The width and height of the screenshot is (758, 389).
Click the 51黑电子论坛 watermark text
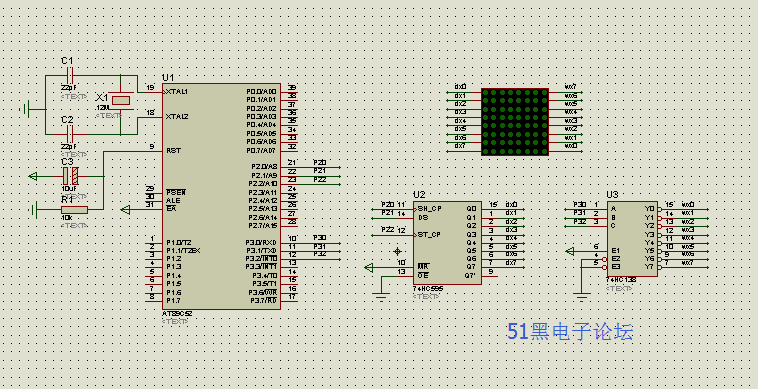pos(570,332)
